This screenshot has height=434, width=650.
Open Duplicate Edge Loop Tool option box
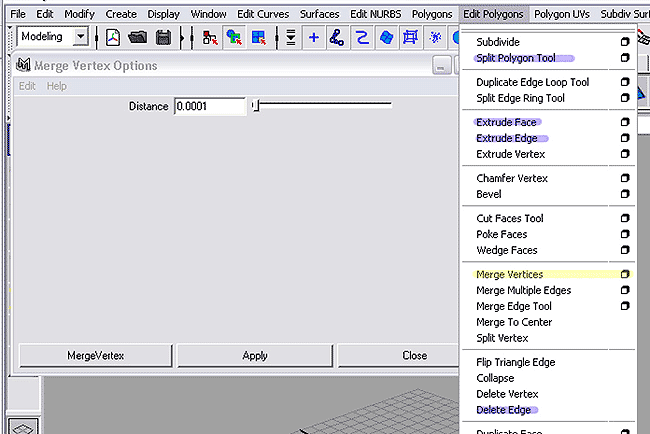(x=625, y=82)
